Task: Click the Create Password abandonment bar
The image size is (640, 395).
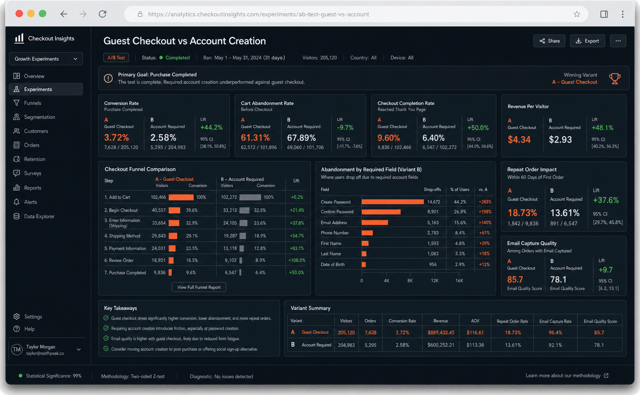Action: (393, 202)
